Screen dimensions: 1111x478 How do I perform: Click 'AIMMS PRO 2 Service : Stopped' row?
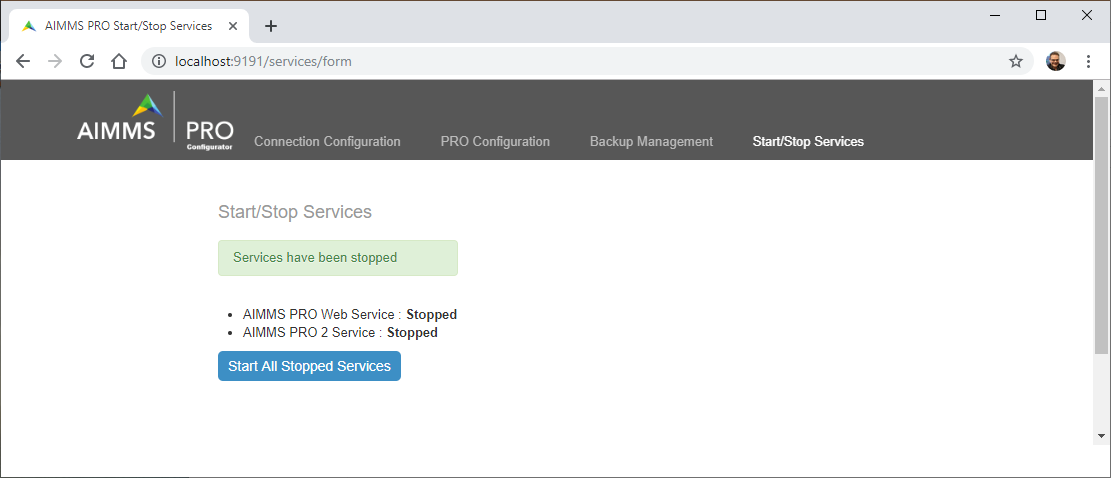[x=340, y=332]
